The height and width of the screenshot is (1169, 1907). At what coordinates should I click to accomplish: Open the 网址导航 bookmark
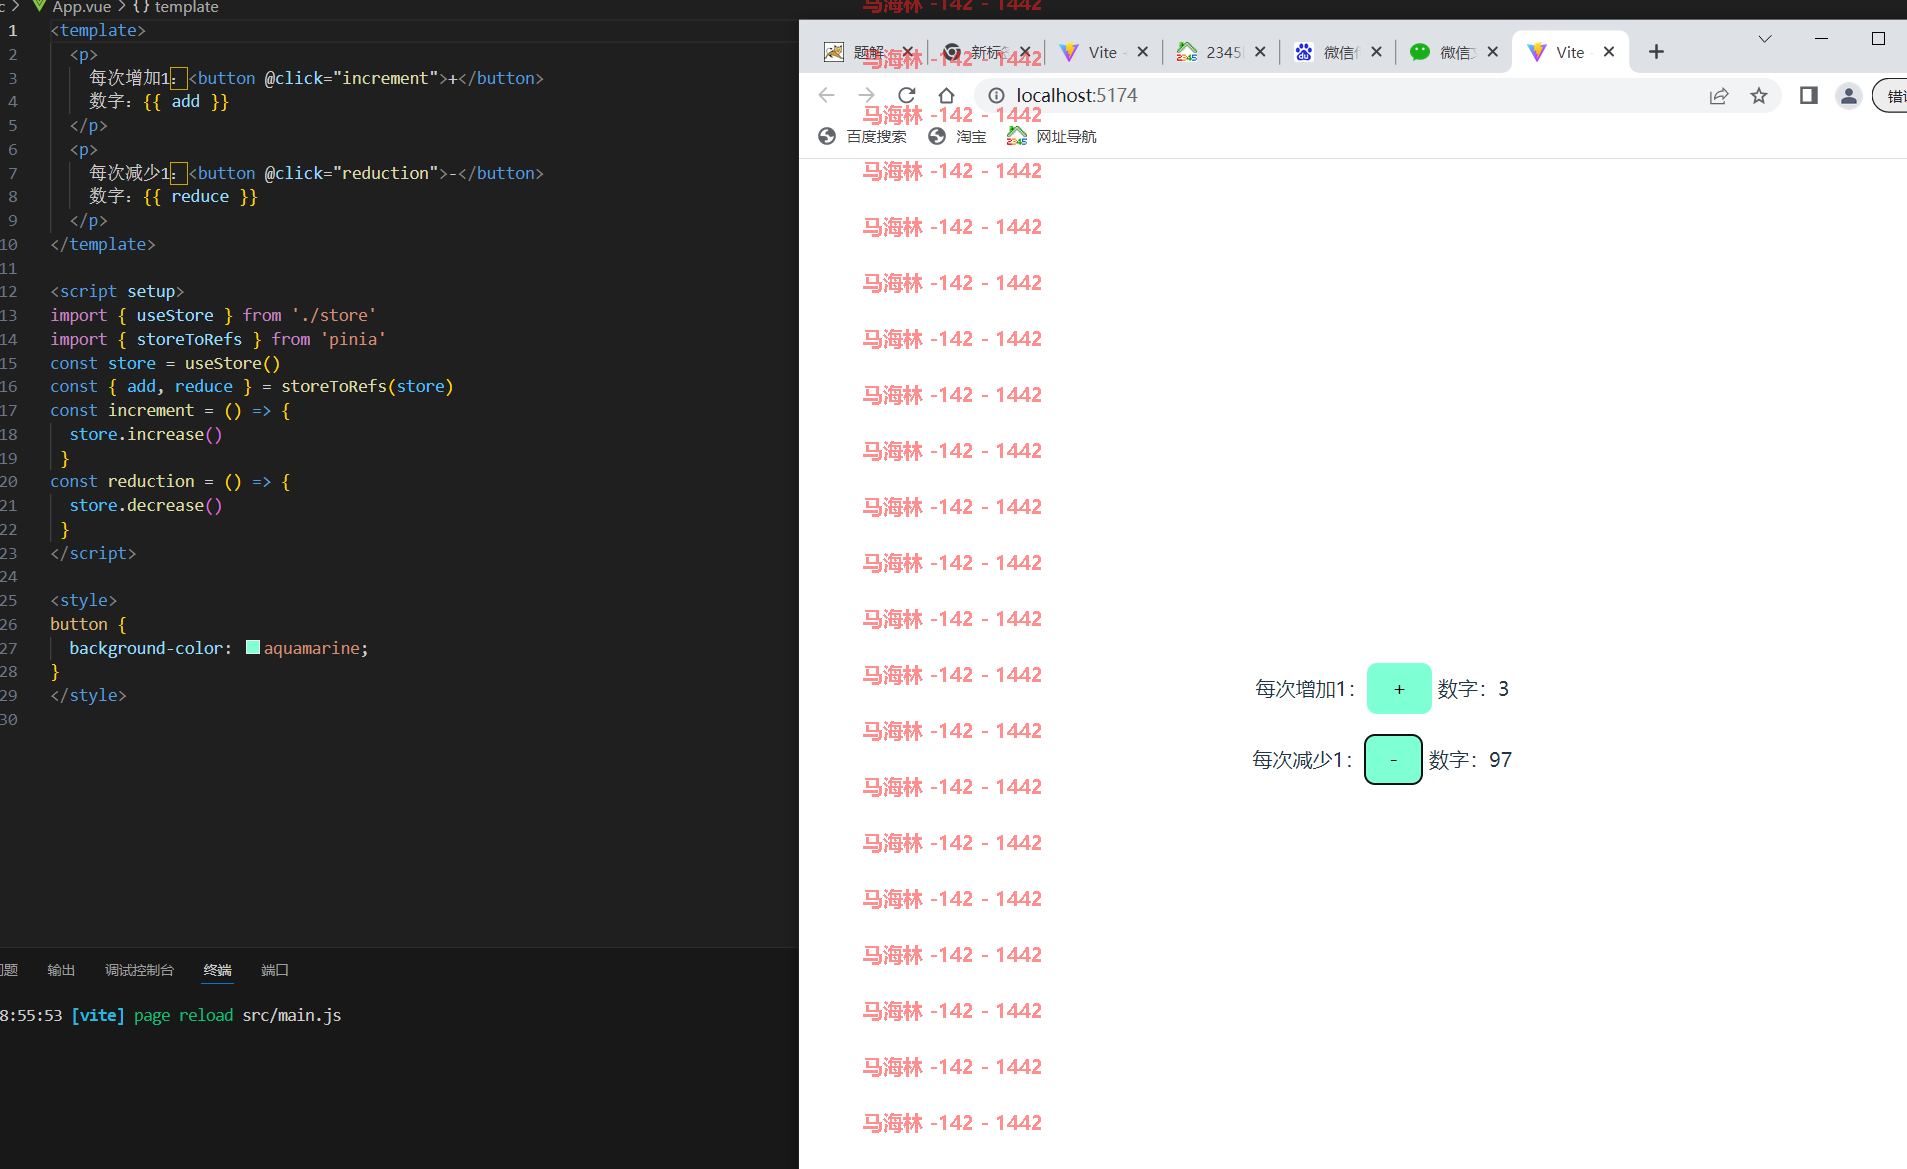point(1052,136)
